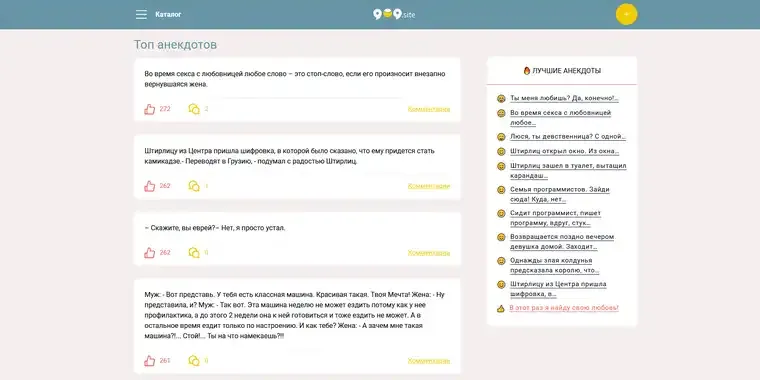760x380 pixels.
Task: Click thumbs-up icon beside 'найду свою любовь'
Action: [x=501, y=309]
